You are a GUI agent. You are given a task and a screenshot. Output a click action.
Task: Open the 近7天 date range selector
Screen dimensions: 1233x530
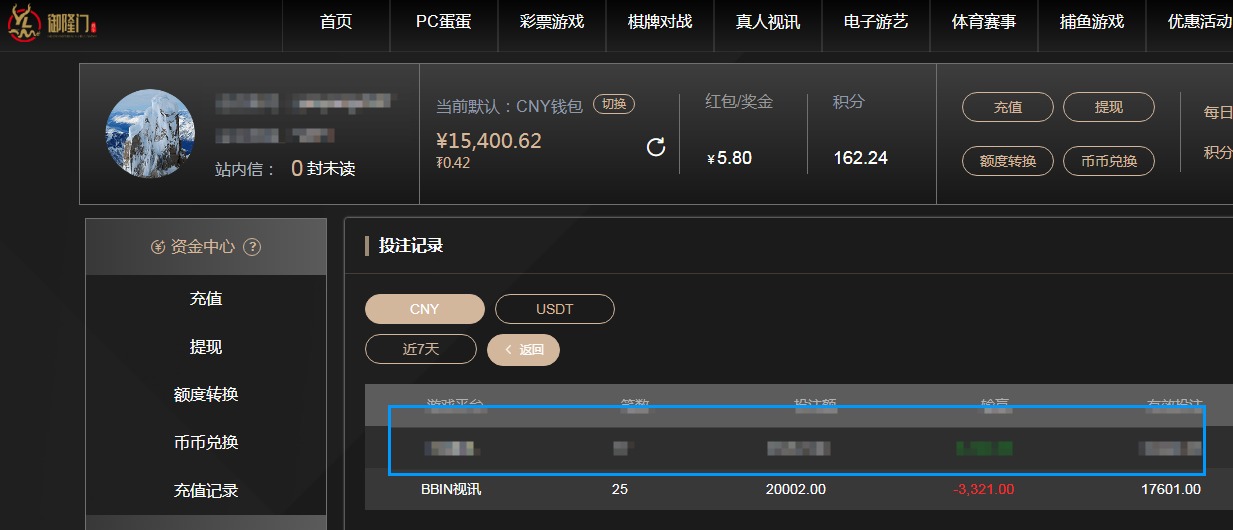[x=421, y=349]
